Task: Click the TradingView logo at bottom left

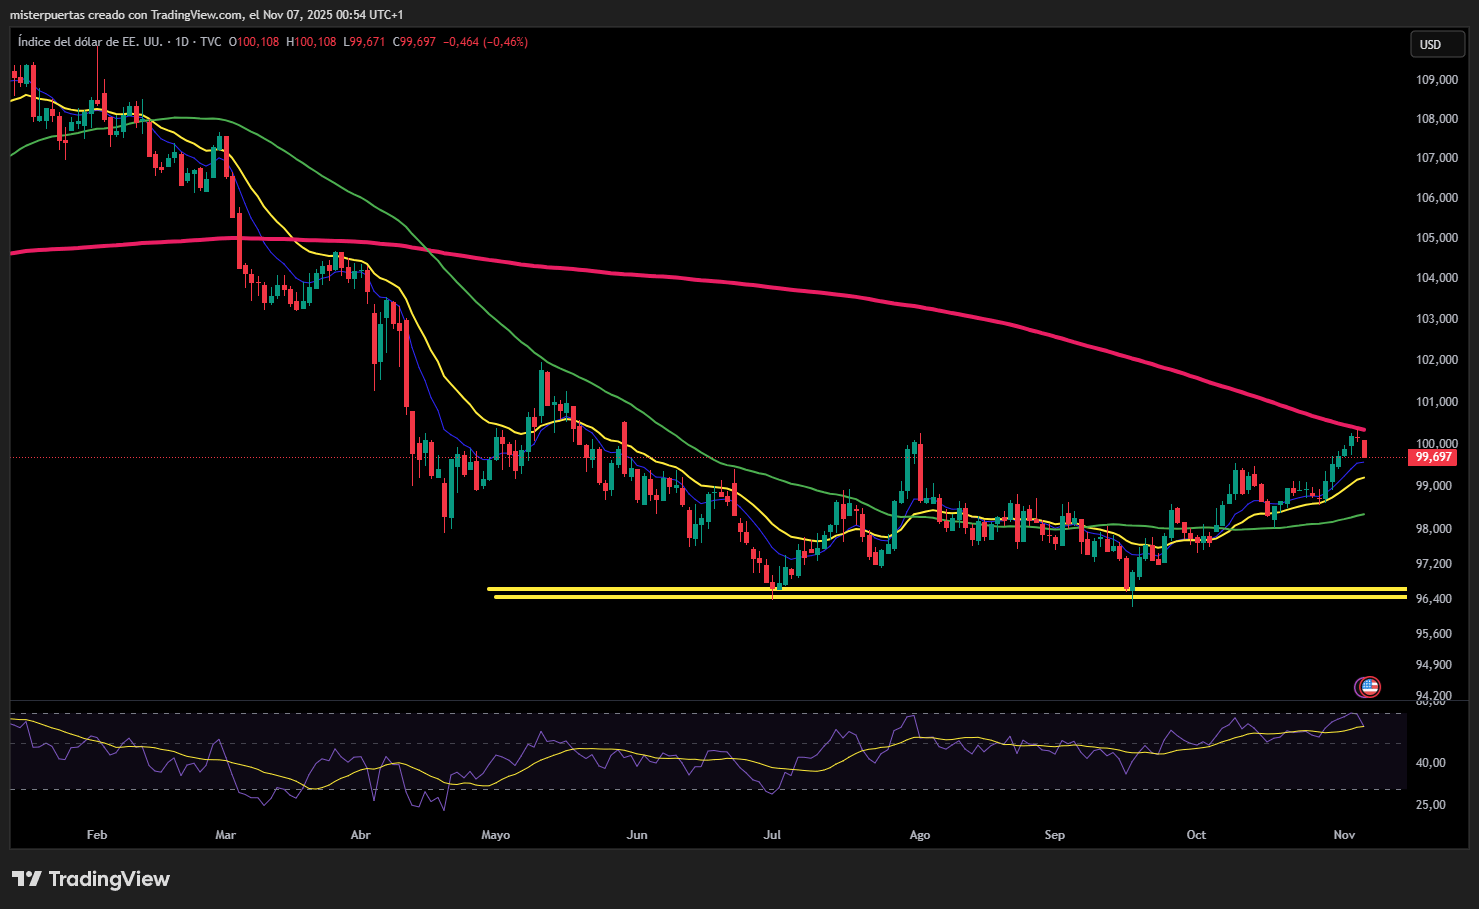Action: click(91, 879)
